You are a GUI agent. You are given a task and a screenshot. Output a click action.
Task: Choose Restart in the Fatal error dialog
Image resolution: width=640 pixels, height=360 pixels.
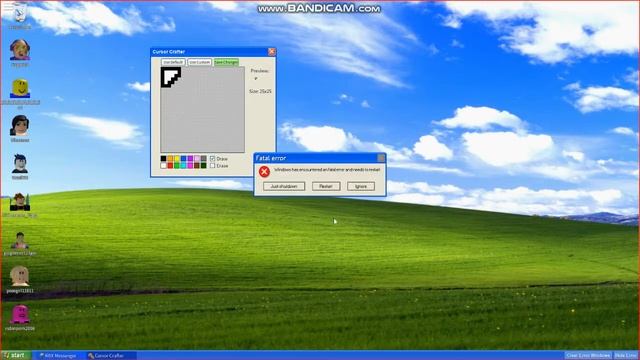(x=326, y=186)
